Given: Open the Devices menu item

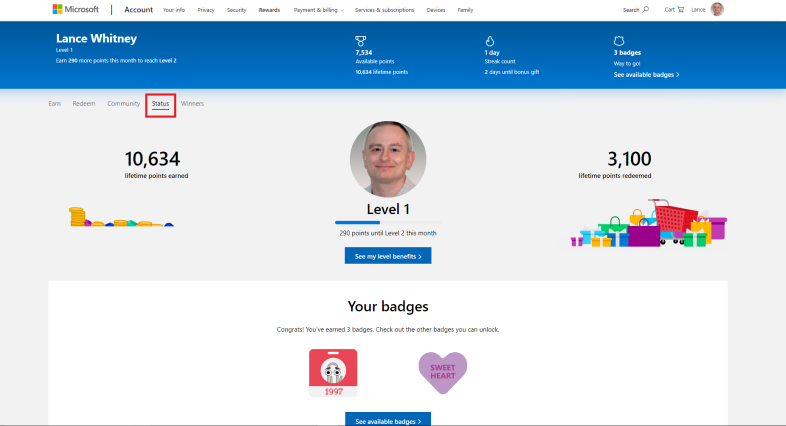Looking at the screenshot, I should point(436,10).
